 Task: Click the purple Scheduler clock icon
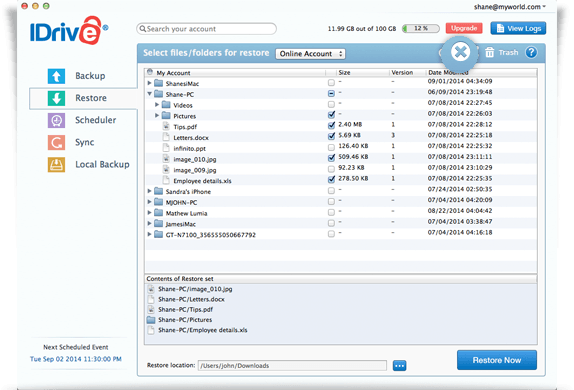[56, 120]
